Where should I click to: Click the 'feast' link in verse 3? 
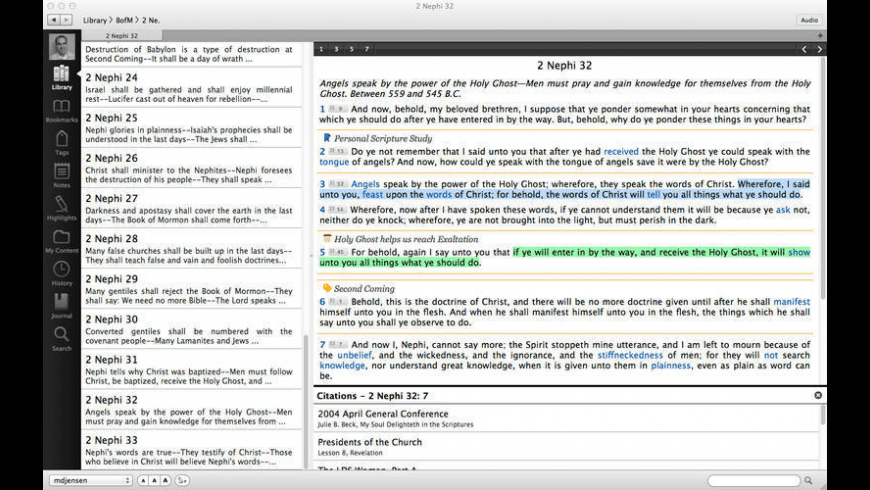(373, 194)
